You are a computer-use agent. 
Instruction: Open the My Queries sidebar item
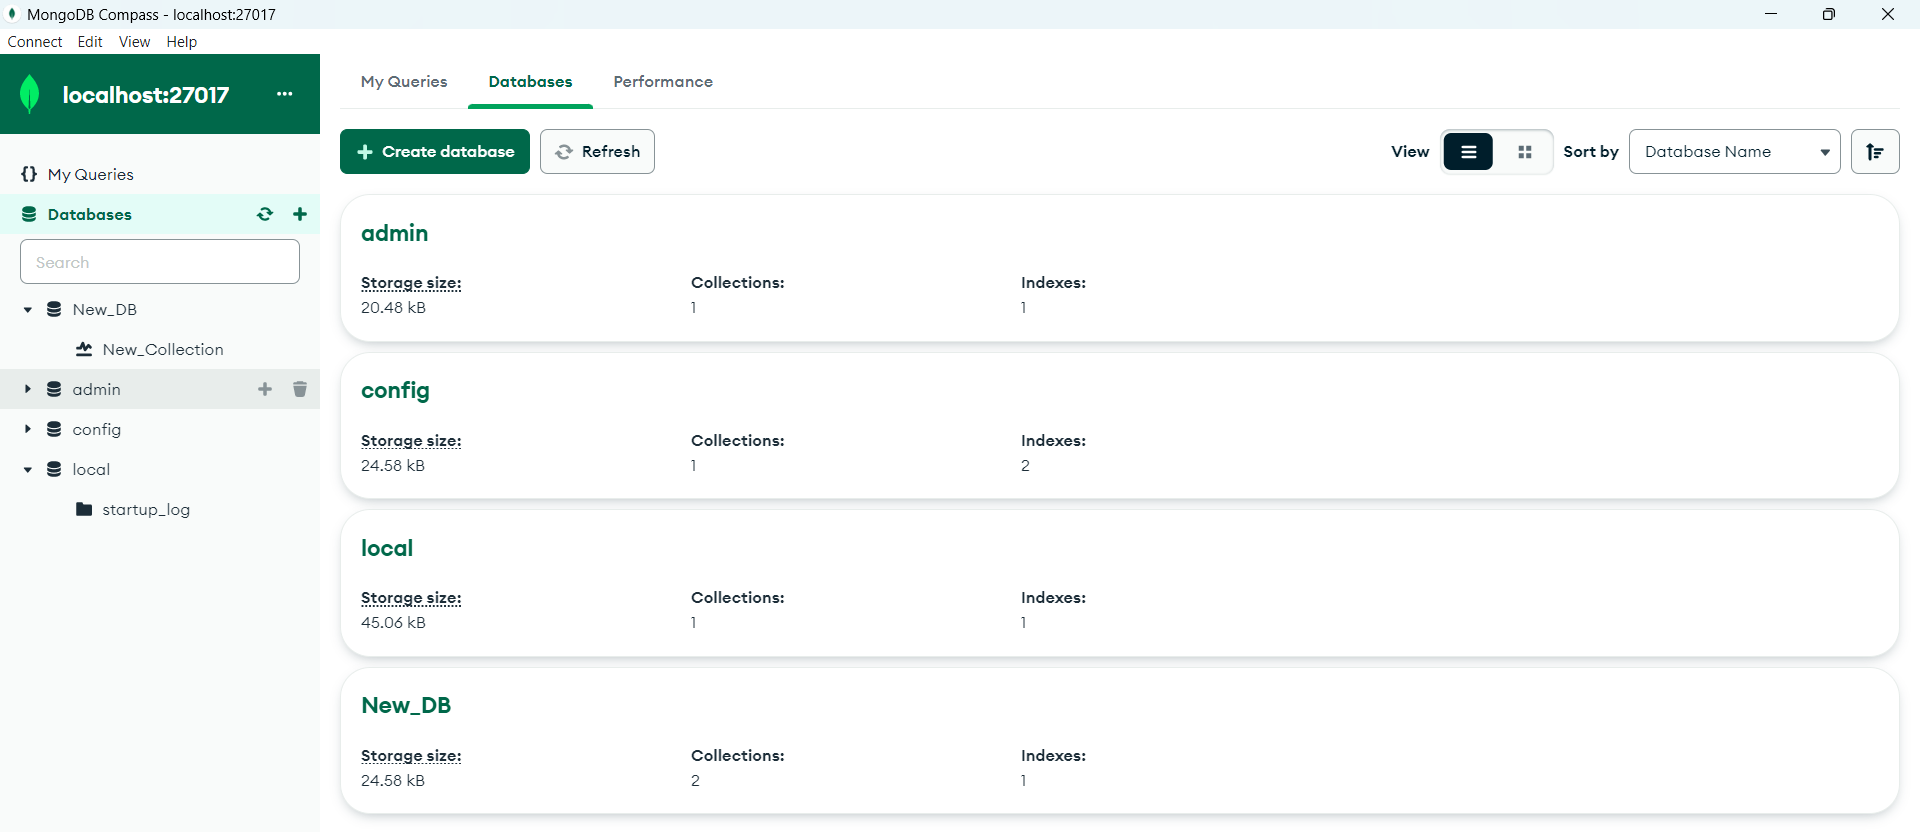[x=90, y=174]
